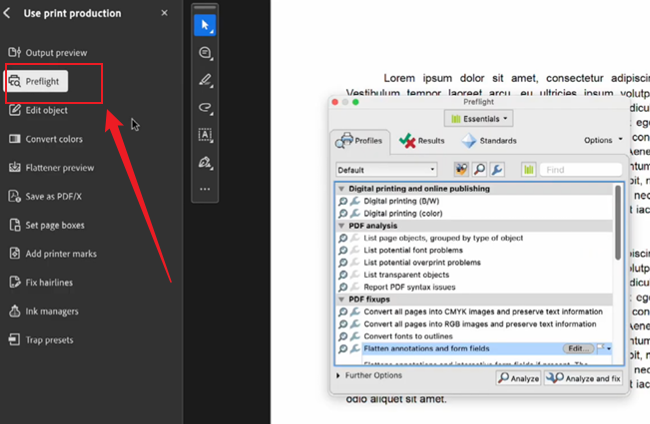The image size is (650, 424).
Task: Click the Preflight profile list scrollbar
Action: (618, 223)
